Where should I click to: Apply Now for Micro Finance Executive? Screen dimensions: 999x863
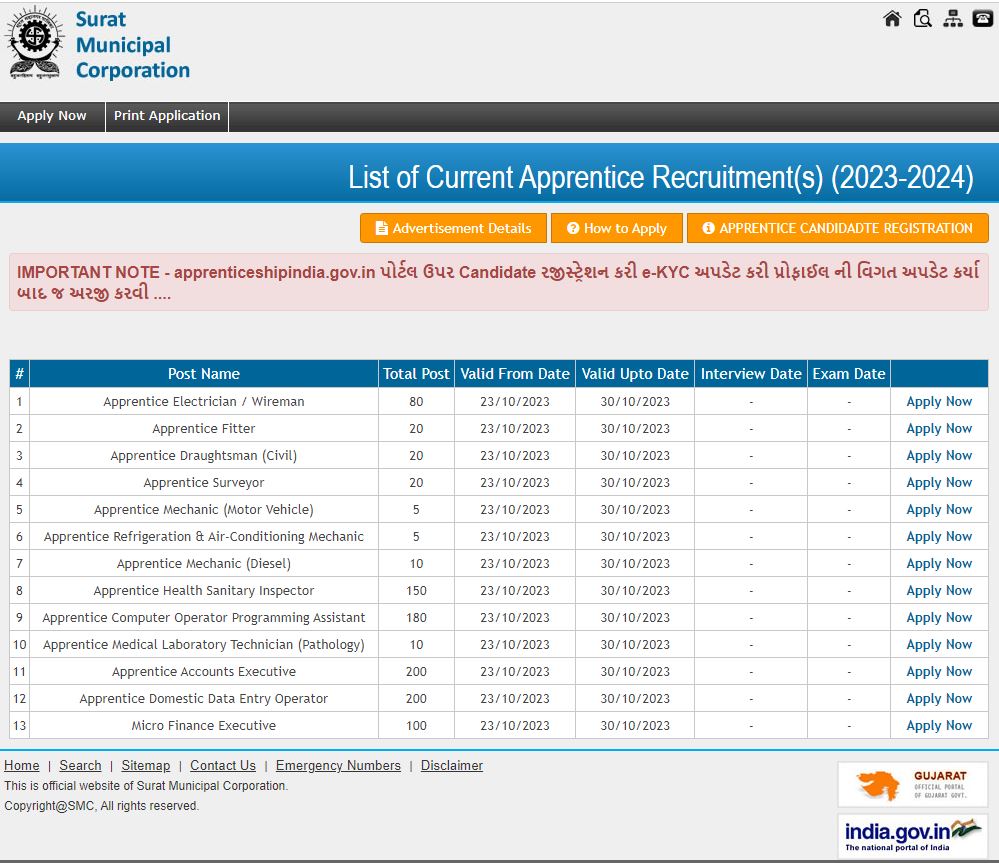[x=939, y=726]
